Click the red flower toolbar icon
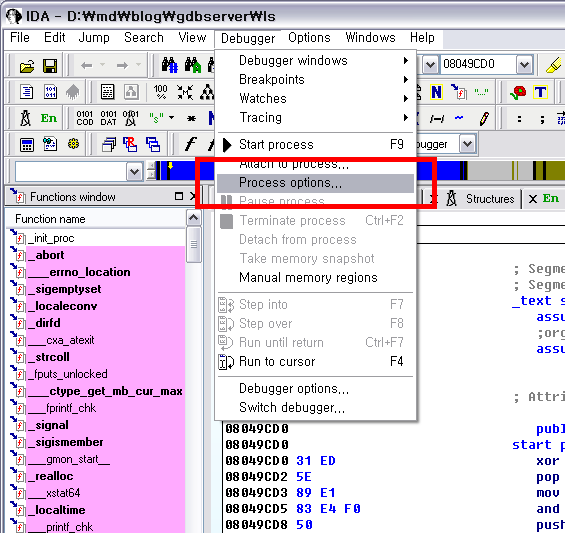 pyautogui.click(x=518, y=92)
